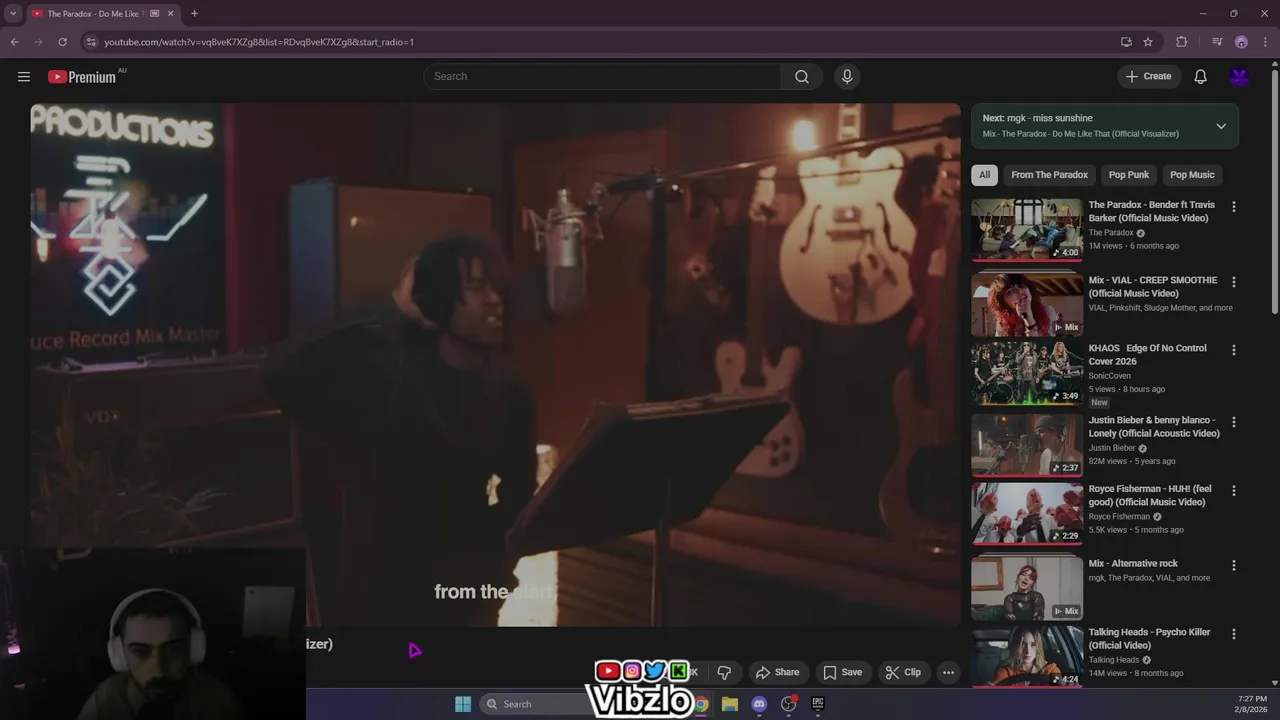This screenshot has height=720, width=1280.
Task: Open options for Royce Fisherman HUH! video
Action: (1233, 491)
